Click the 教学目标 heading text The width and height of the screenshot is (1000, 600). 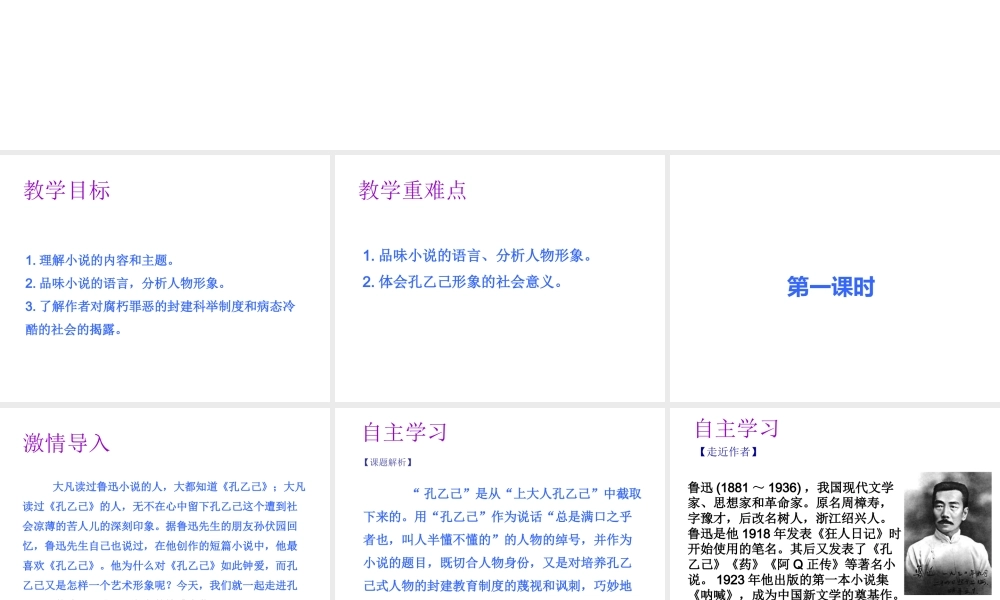point(67,190)
